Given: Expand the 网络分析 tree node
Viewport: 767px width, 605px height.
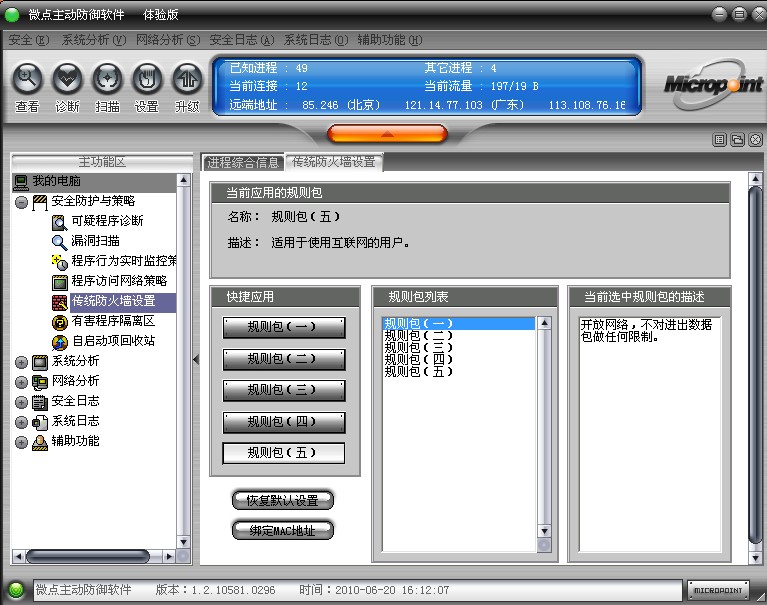Looking at the screenshot, I should pyautogui.click(x=22, y=381).
